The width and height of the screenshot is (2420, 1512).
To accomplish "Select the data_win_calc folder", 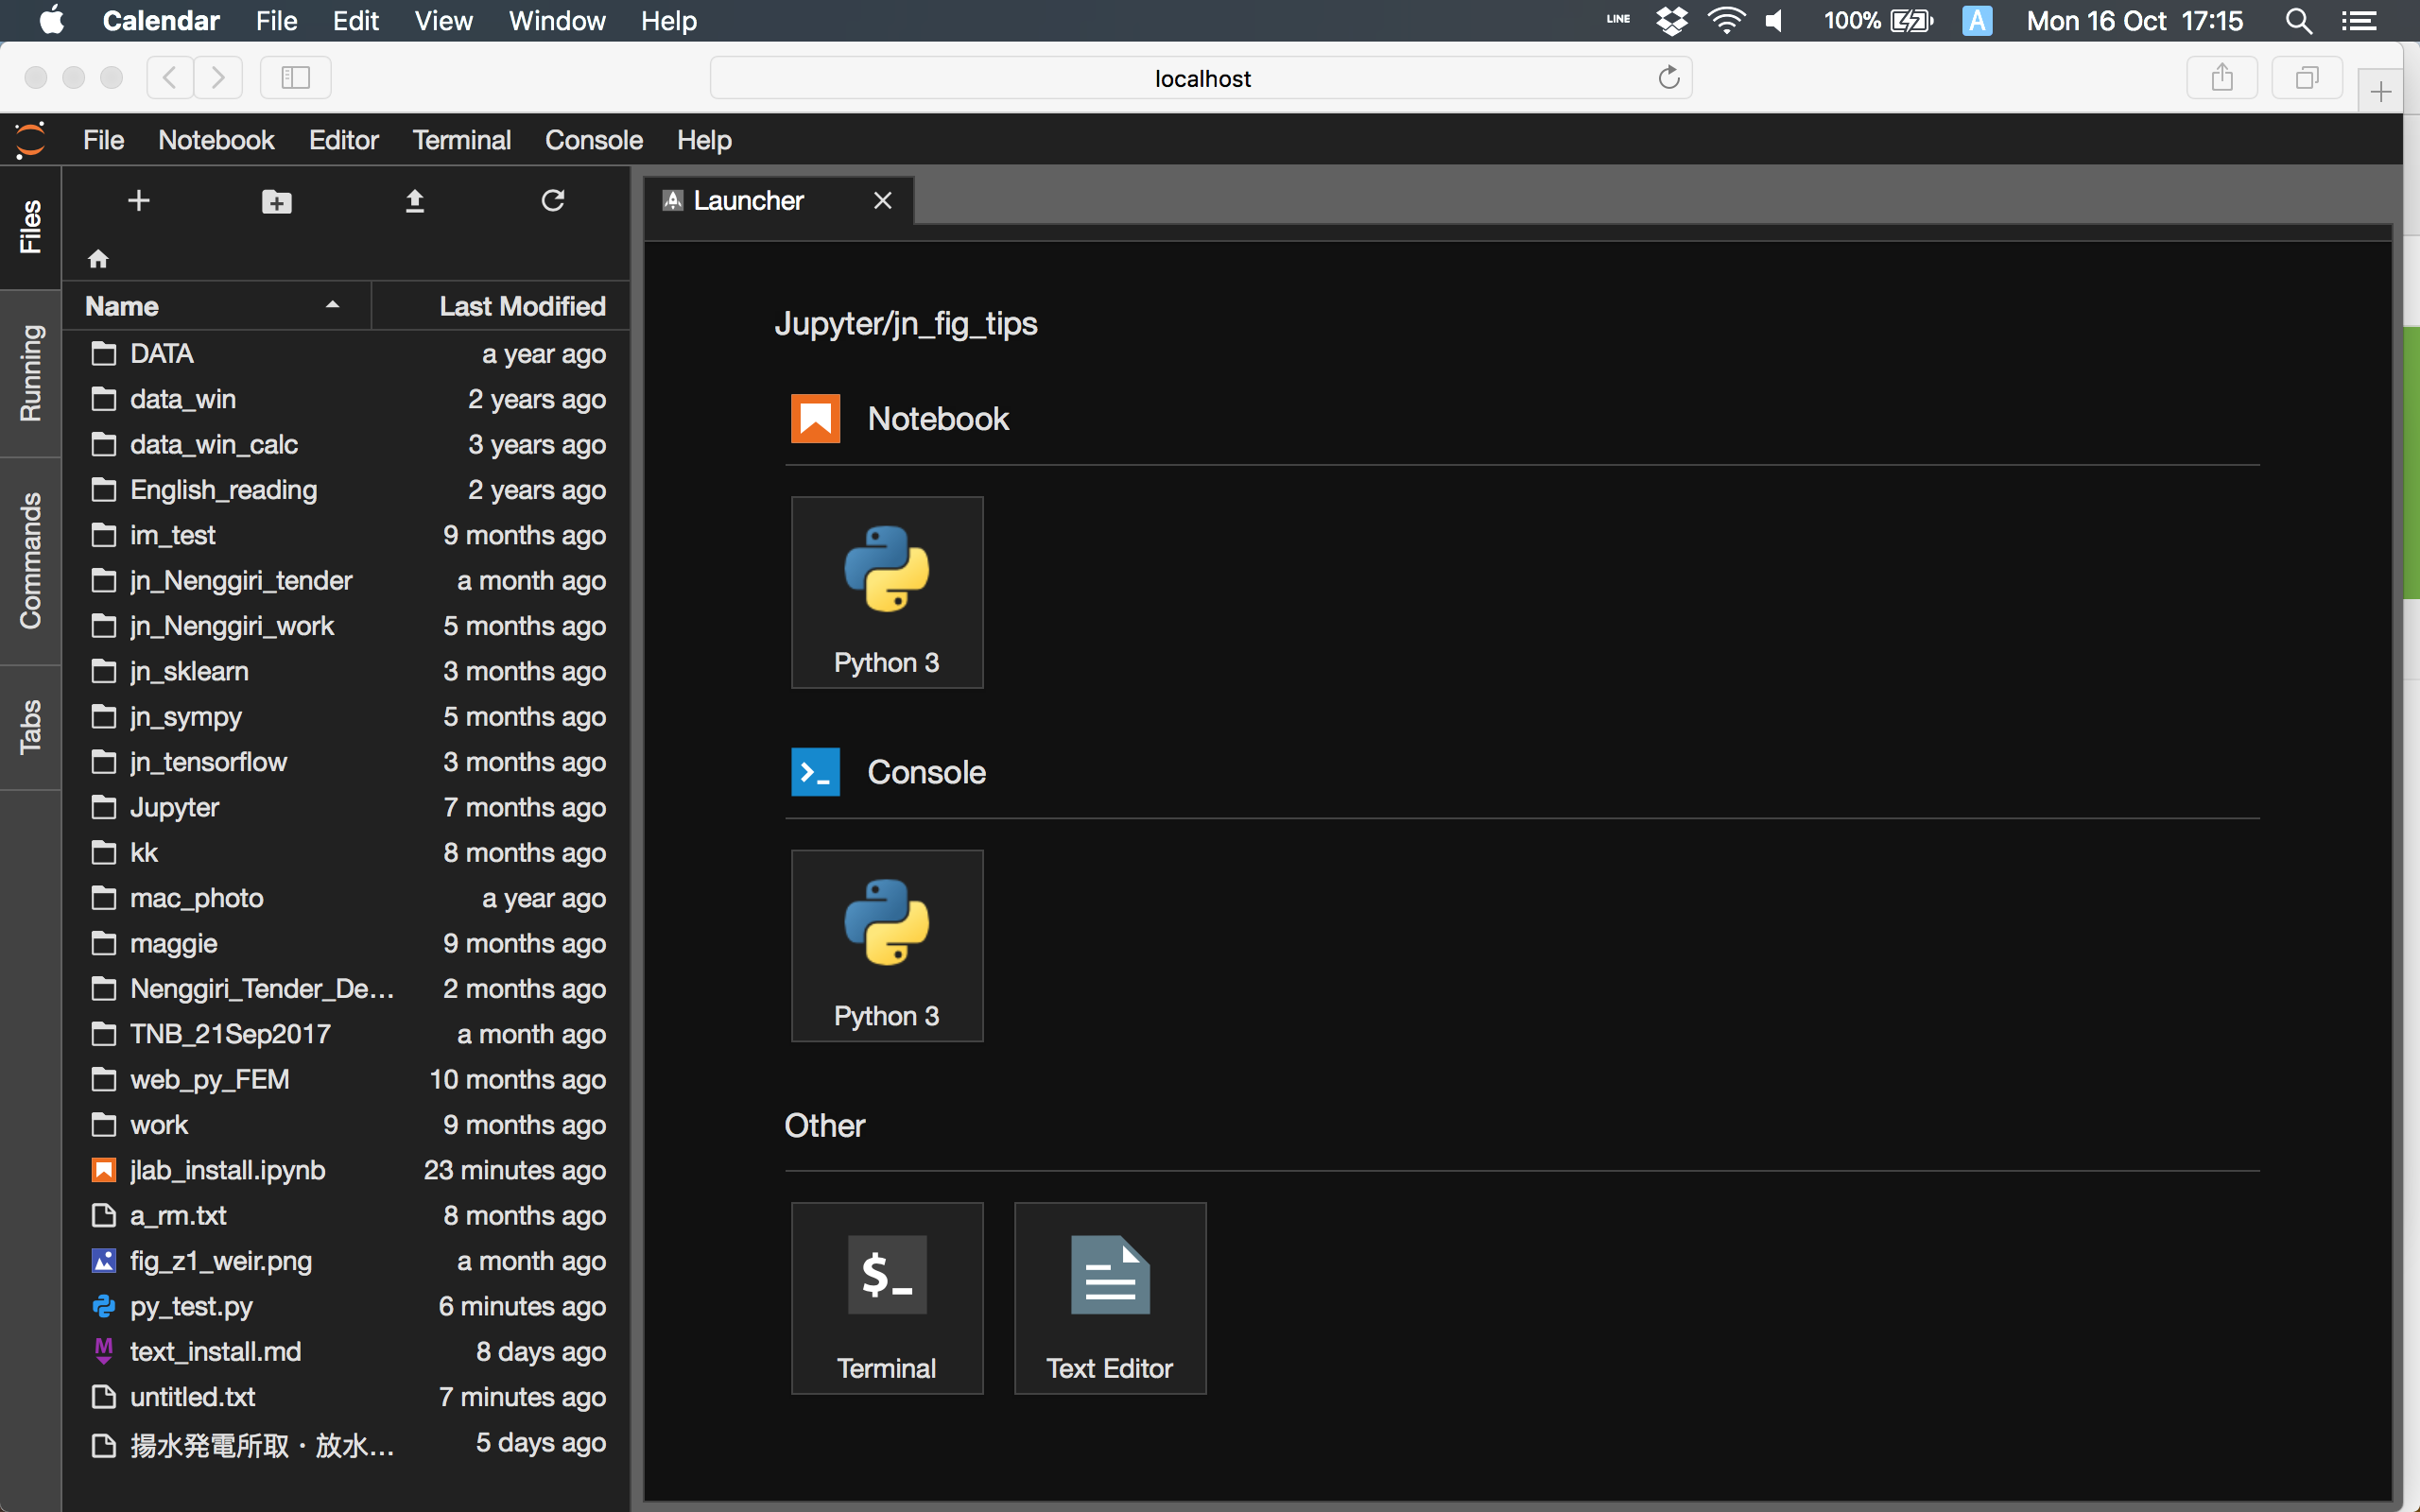I will [x=346, y=444].
